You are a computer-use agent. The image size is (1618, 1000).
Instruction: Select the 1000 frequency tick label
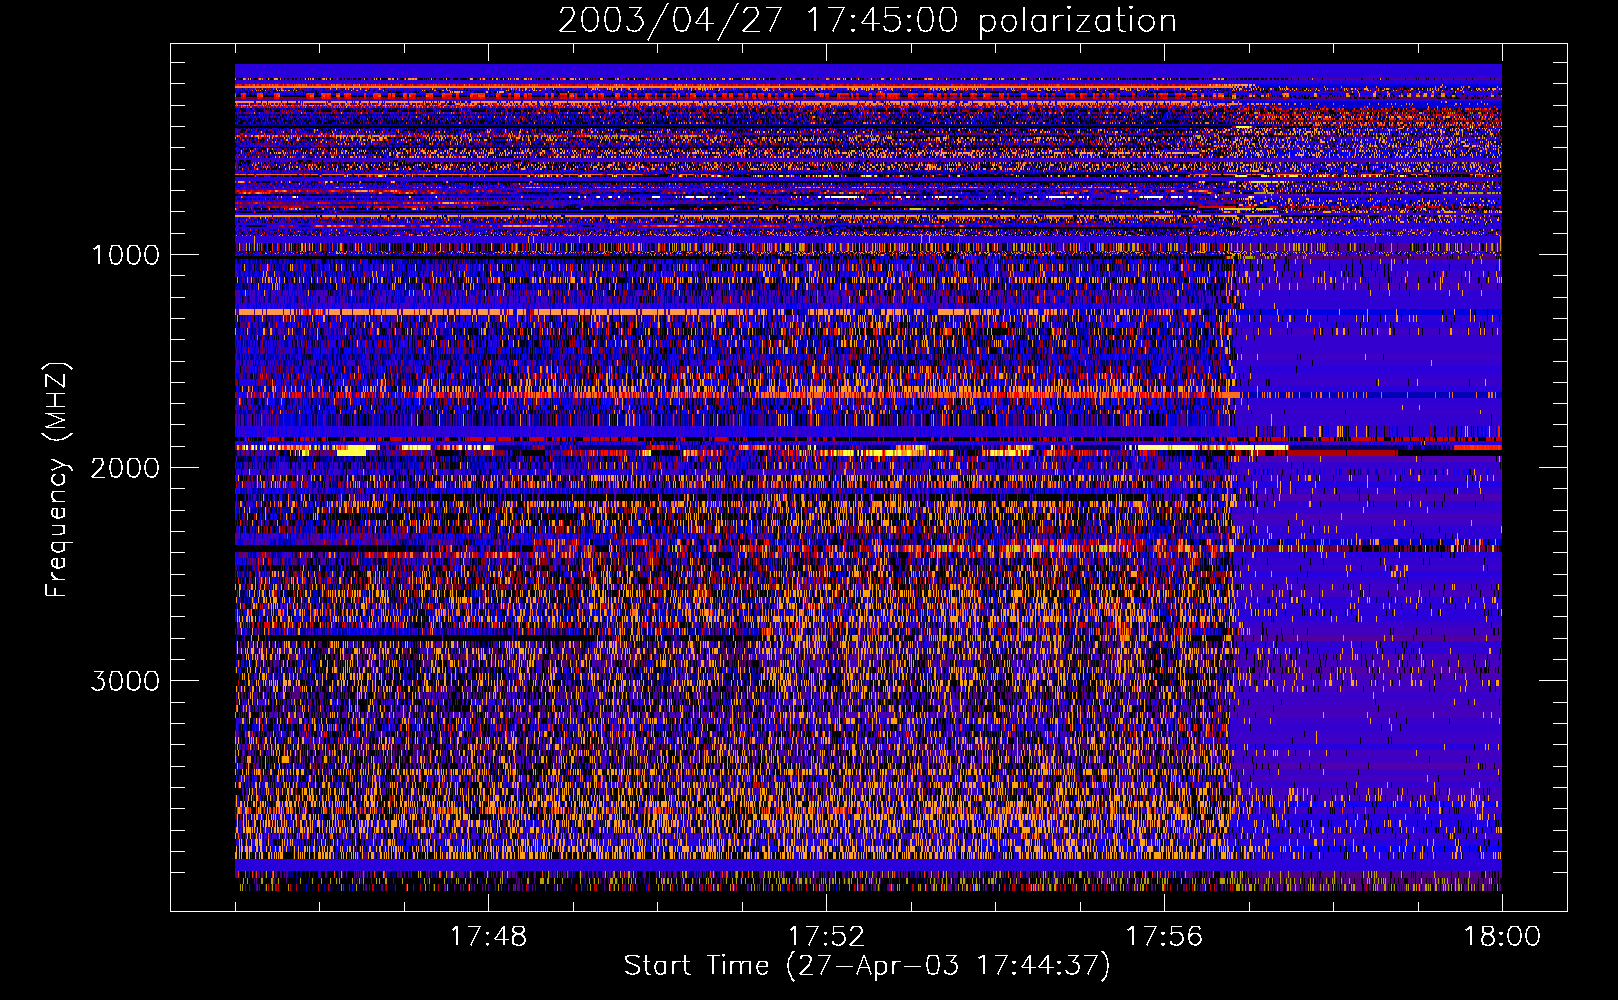(125, 255)
